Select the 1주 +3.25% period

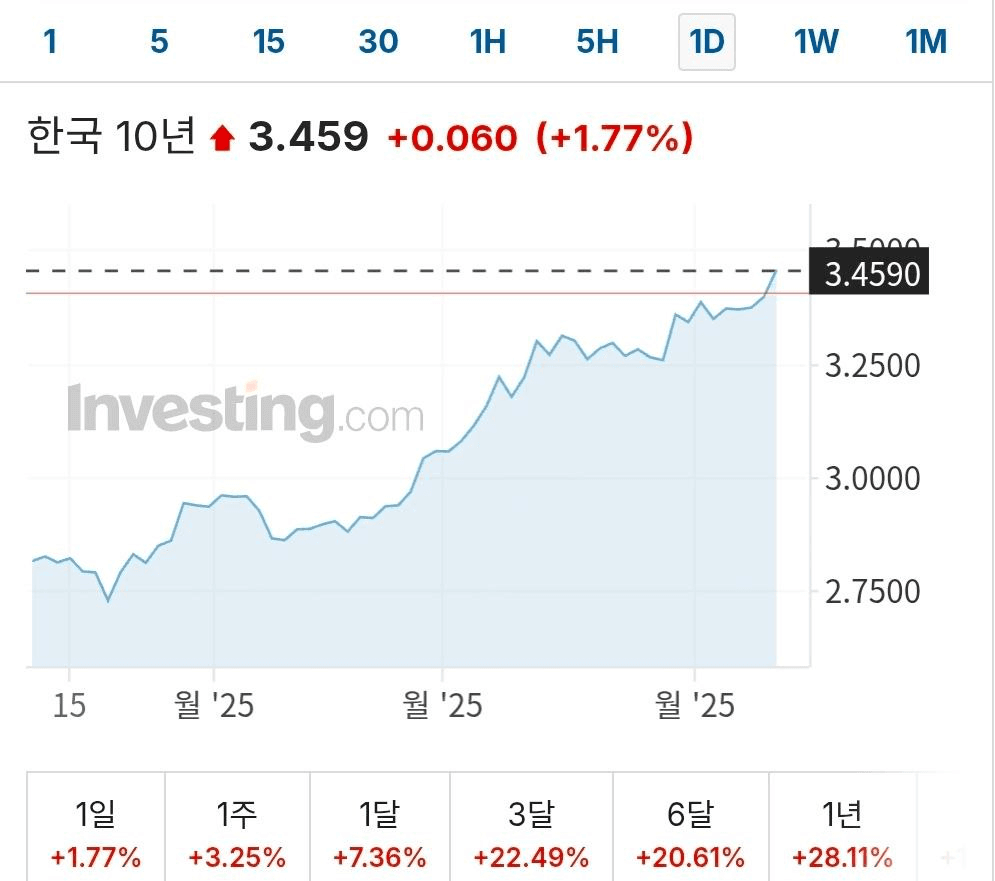point(237,835)
